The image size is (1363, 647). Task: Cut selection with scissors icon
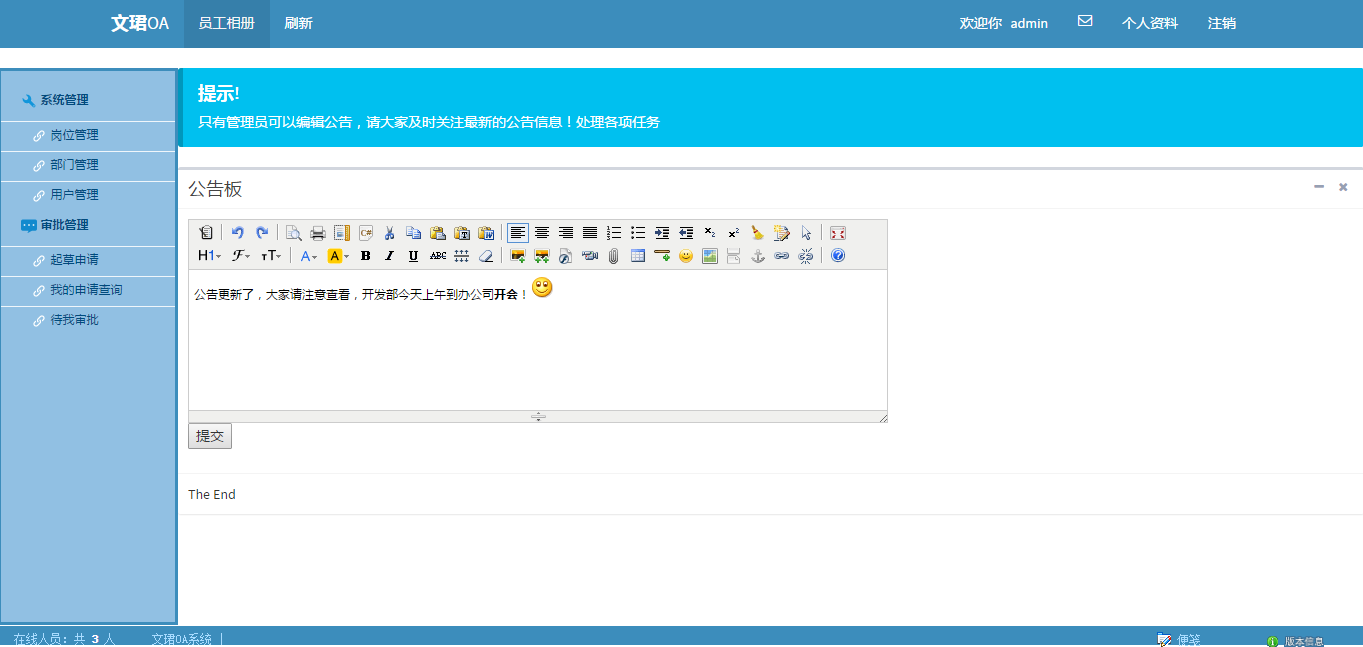click(390, 233)
